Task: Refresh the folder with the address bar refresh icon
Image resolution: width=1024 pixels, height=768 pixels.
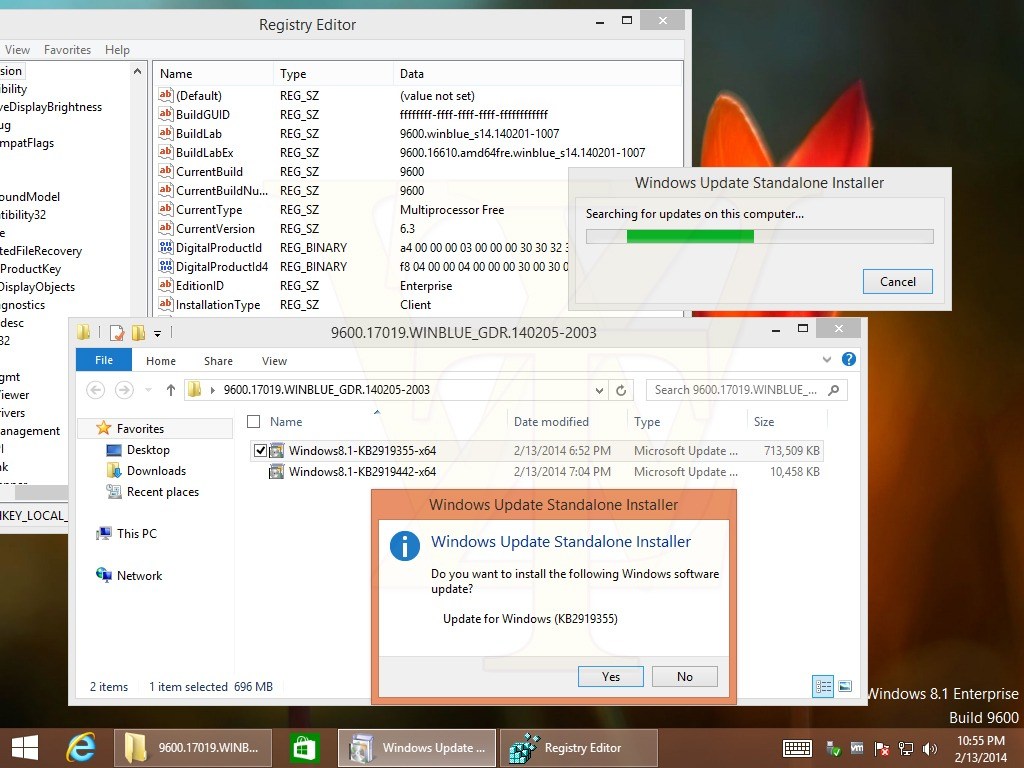Action: pyautogui.click(x=621, y=390)
